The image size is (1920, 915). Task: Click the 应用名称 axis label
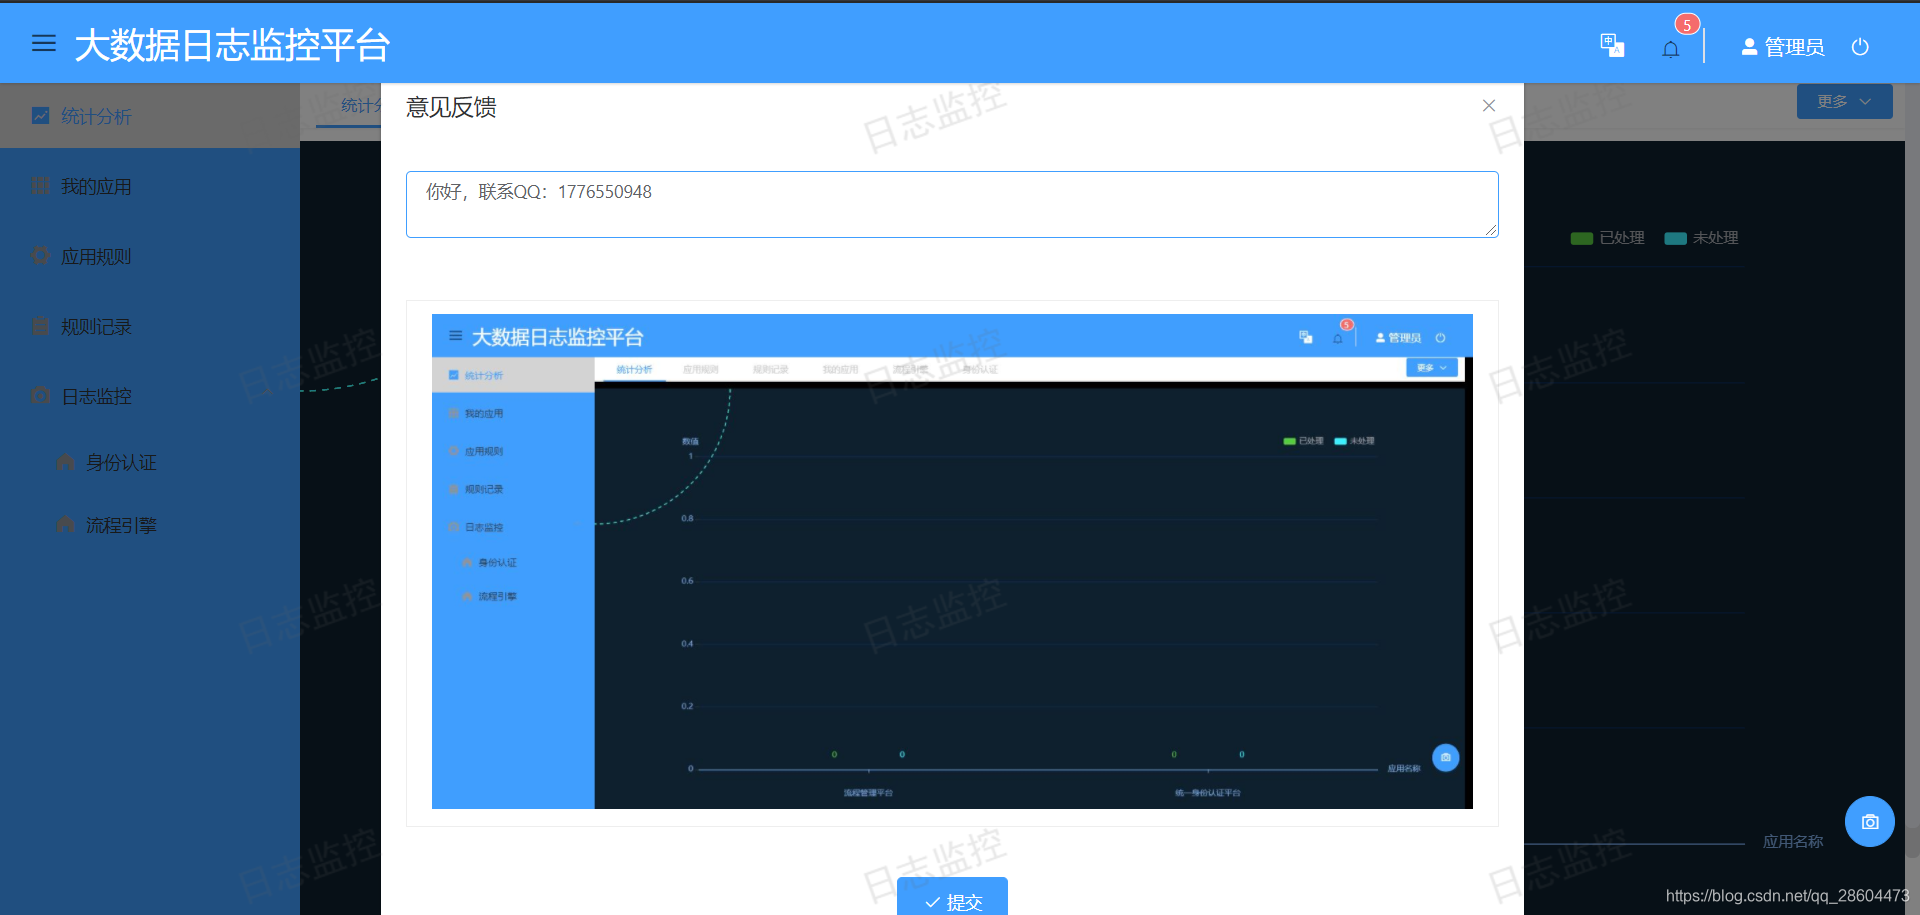[x=1793, y=842]
